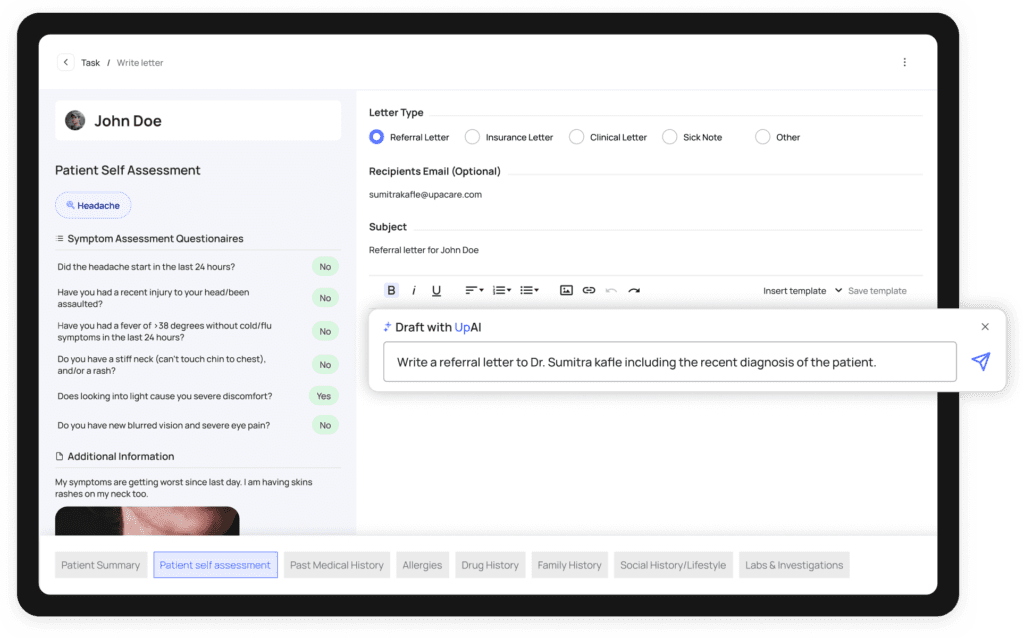Click the Yes answer for light discomfort
1024x638 pixels.
[x=323, y=396]
